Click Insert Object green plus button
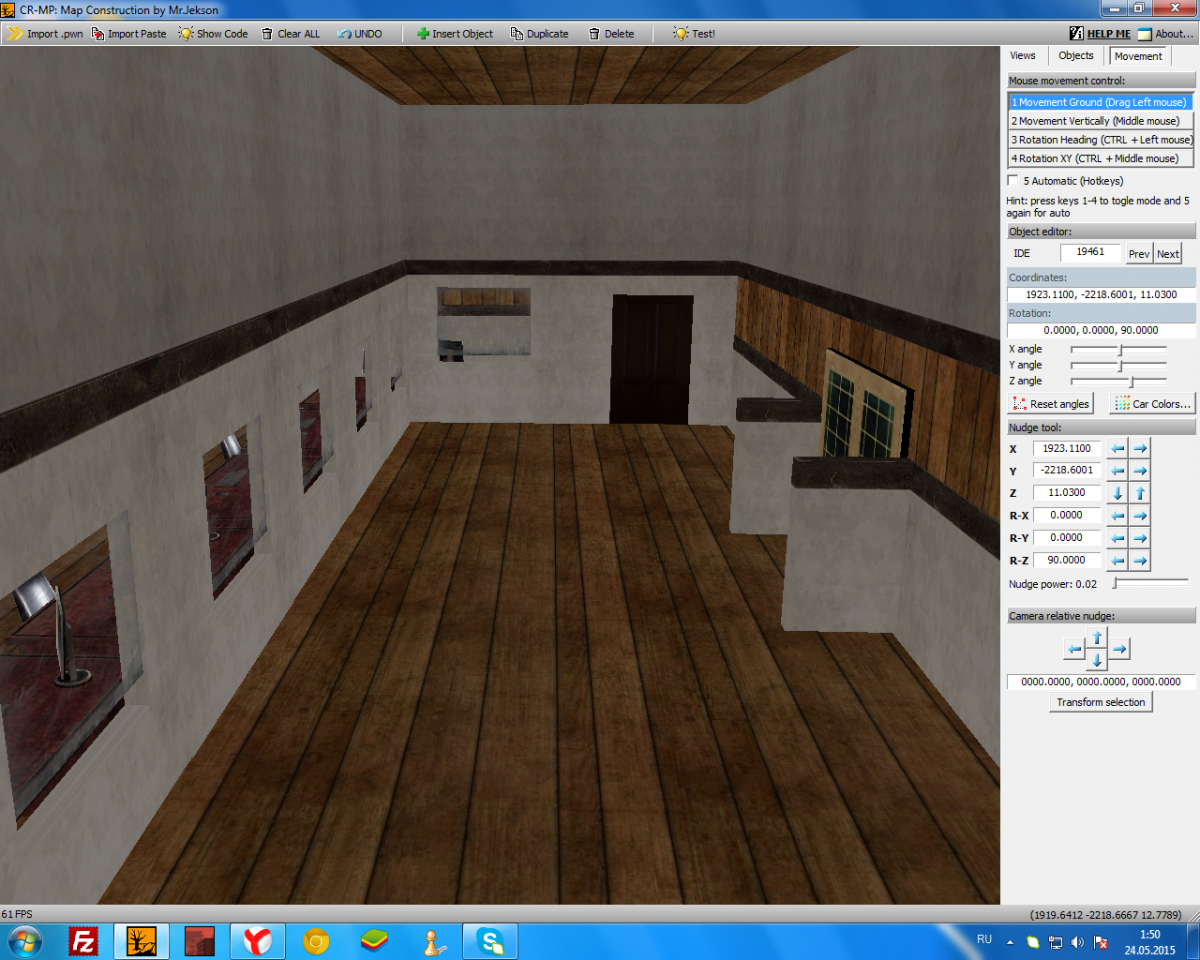Screen dimensions: 1200x960 (x=455, y=33)
